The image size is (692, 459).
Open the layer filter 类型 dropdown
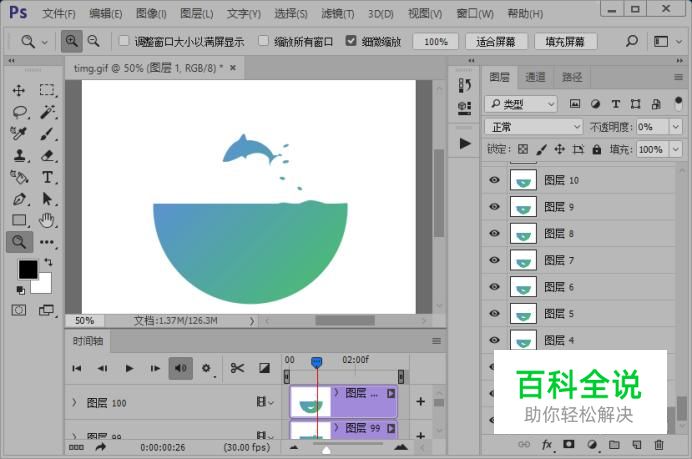[521, 104]
